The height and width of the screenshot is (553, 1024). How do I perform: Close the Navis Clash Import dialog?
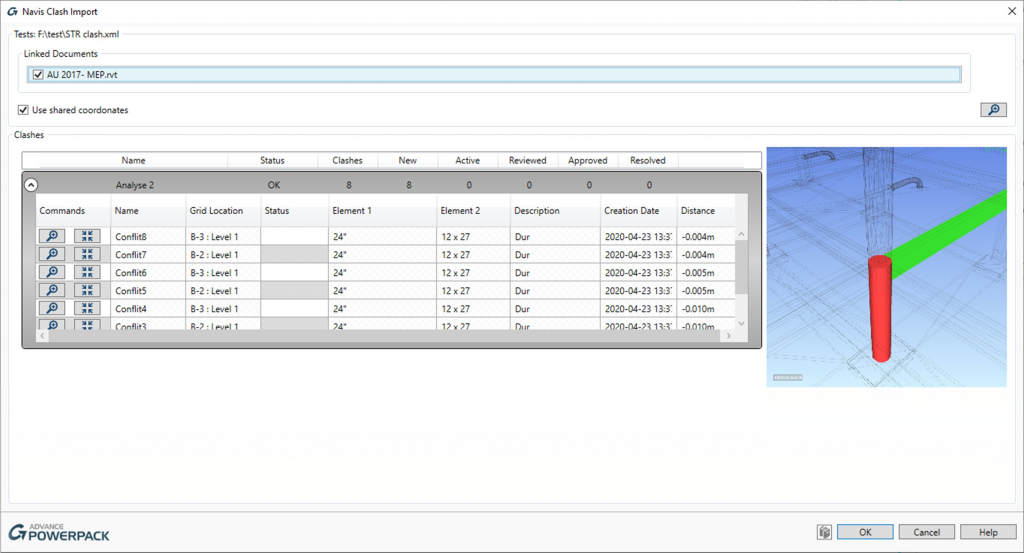1012,12
